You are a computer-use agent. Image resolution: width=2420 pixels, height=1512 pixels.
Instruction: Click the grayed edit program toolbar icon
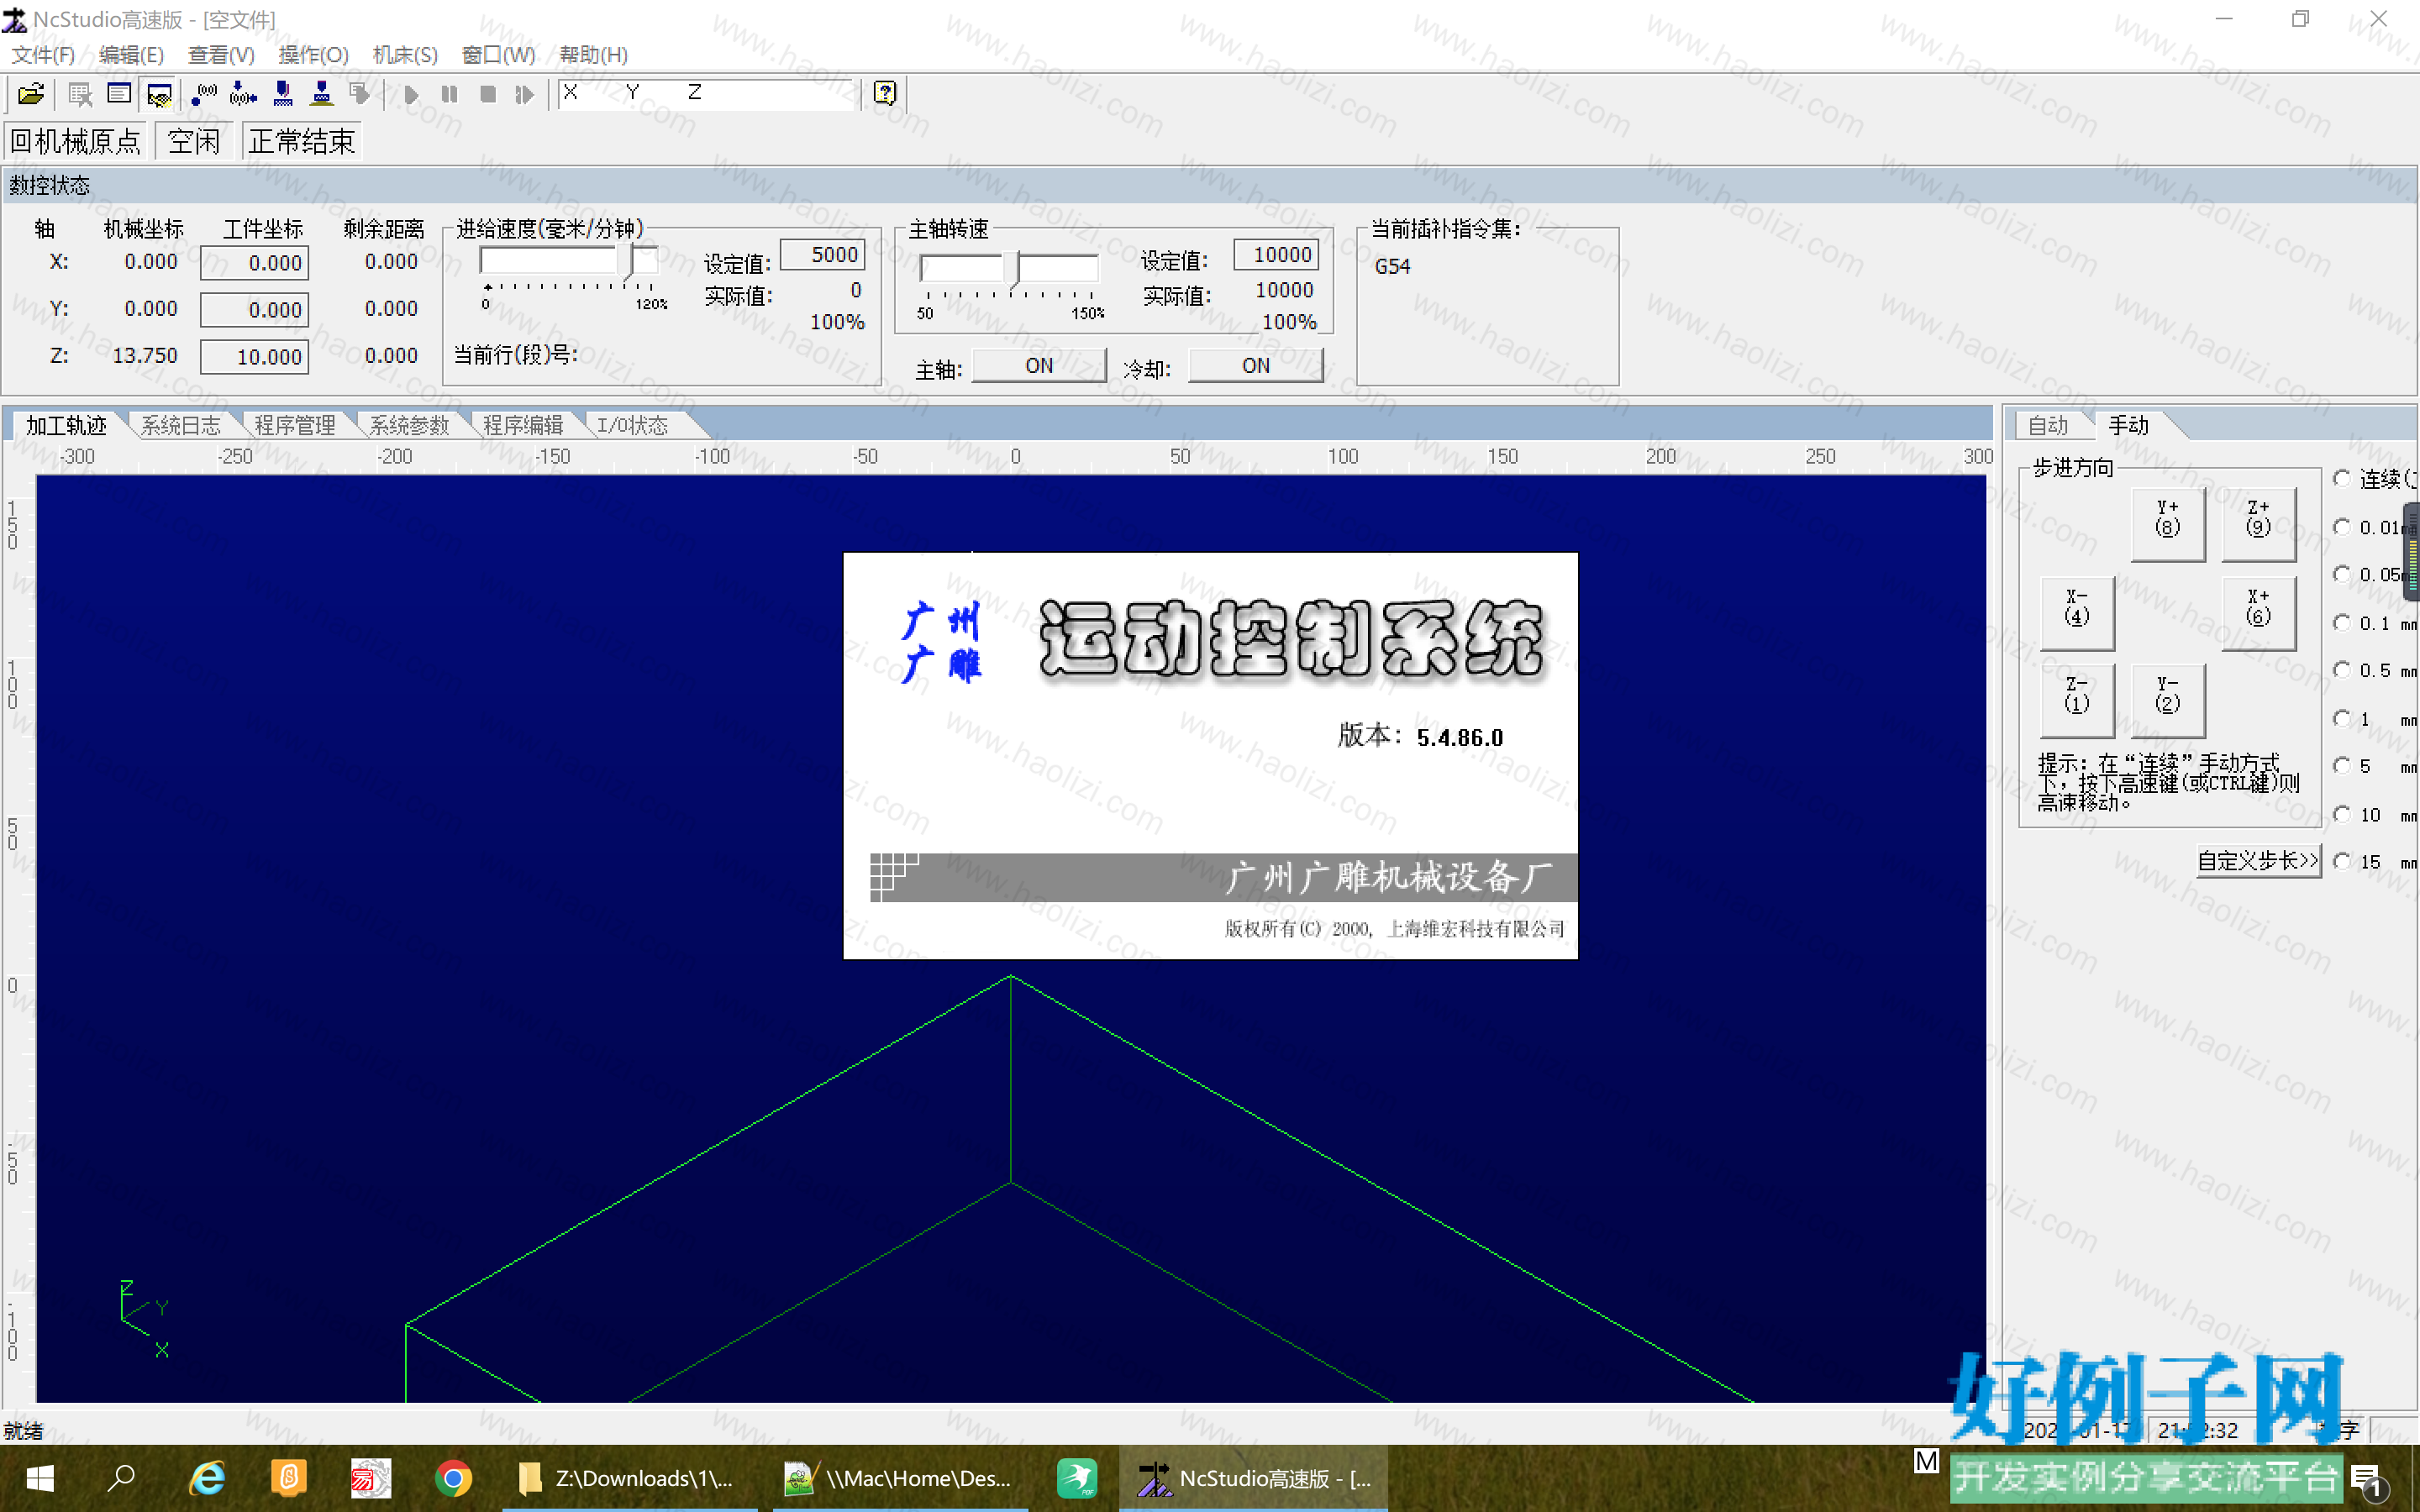[80, 94]
